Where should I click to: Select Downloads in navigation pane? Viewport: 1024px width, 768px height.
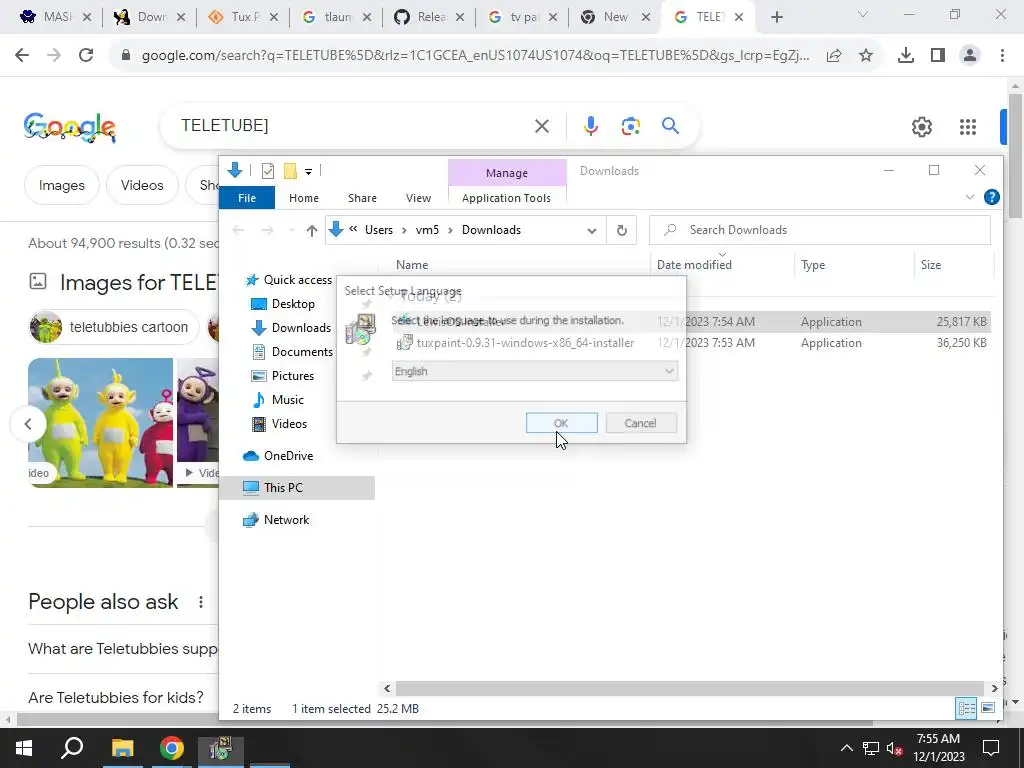click(301, 328)
